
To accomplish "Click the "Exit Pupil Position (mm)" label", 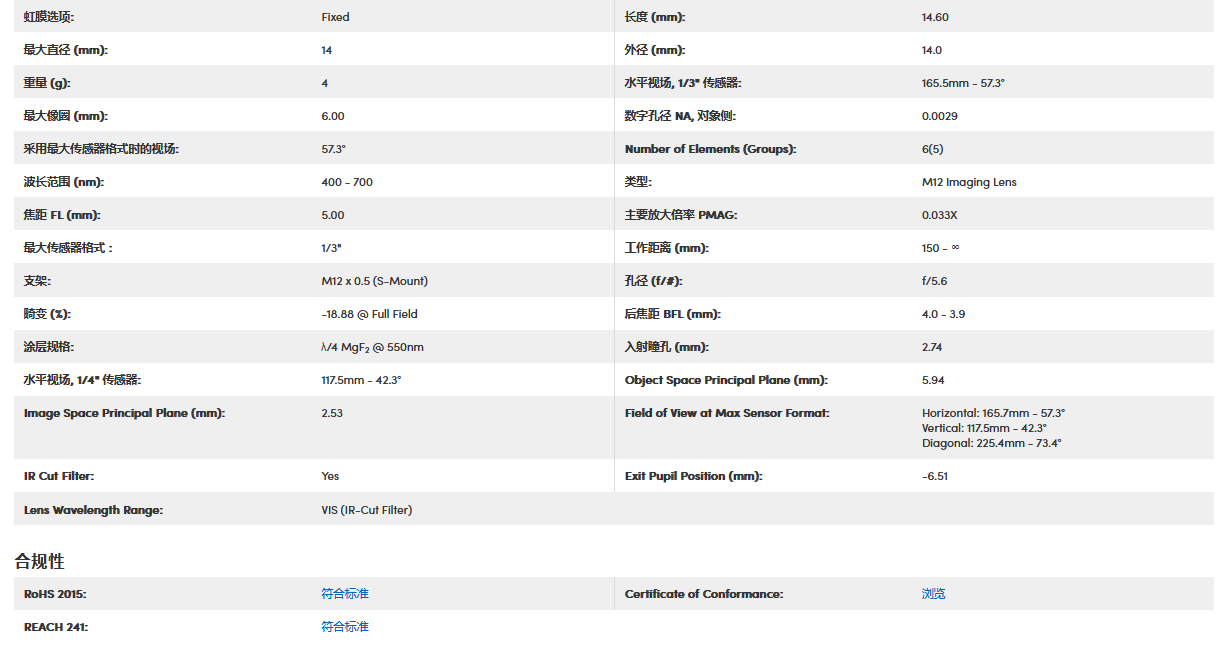I will 693,476.
